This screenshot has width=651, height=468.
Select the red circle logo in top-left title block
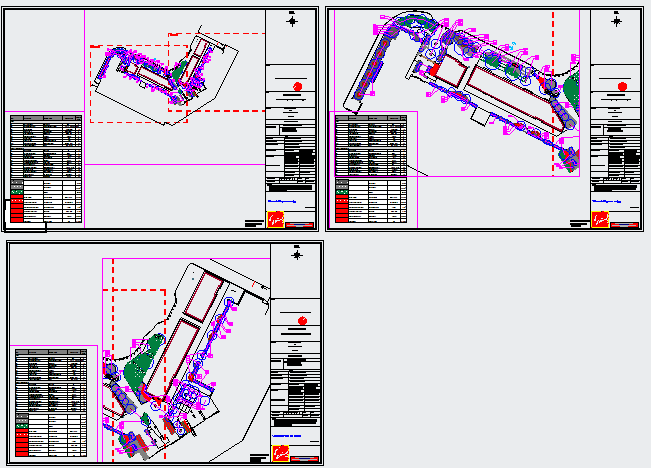click(297, 85)
